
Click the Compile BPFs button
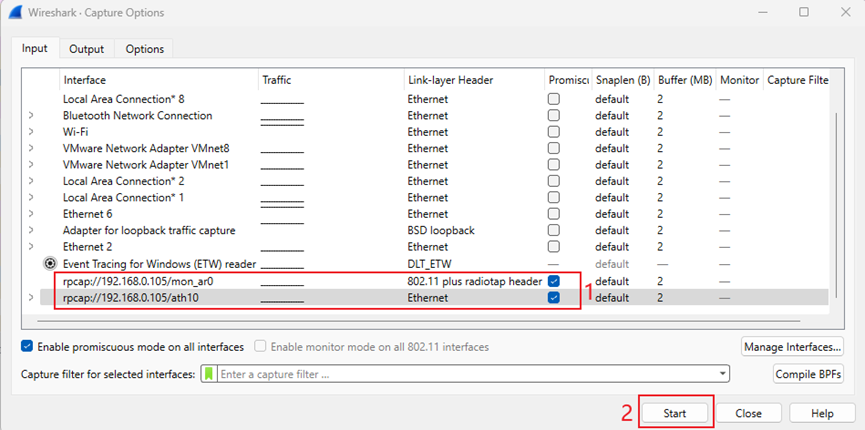pyautogui.click(x=808, y=374)
